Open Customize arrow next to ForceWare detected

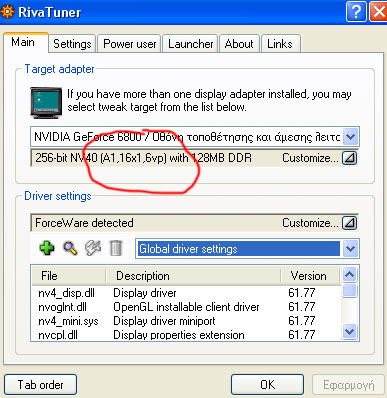coord(349,223)
